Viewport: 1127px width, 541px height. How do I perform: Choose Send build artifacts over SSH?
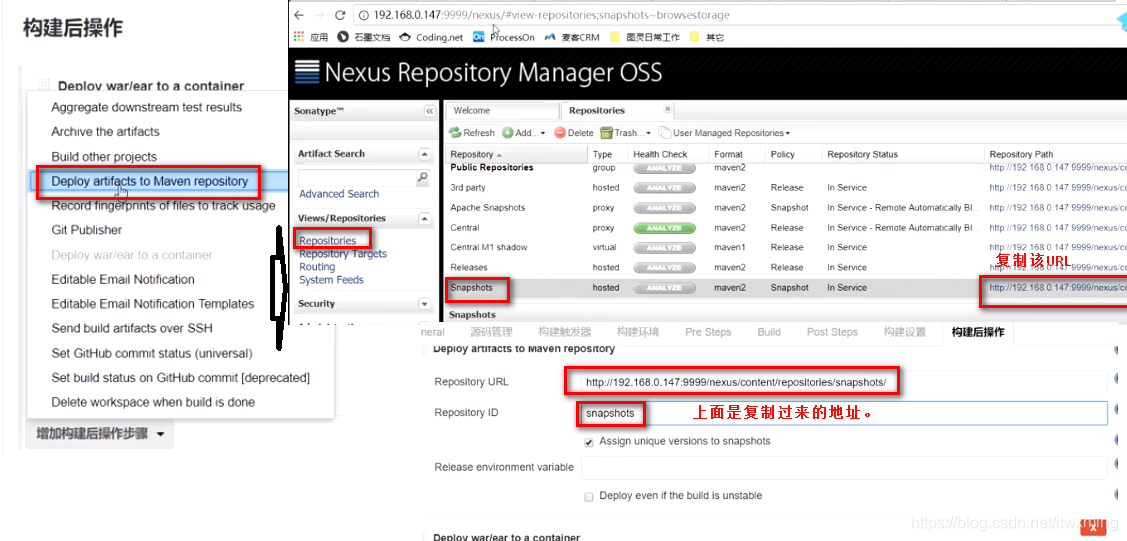tap(132, 328)
